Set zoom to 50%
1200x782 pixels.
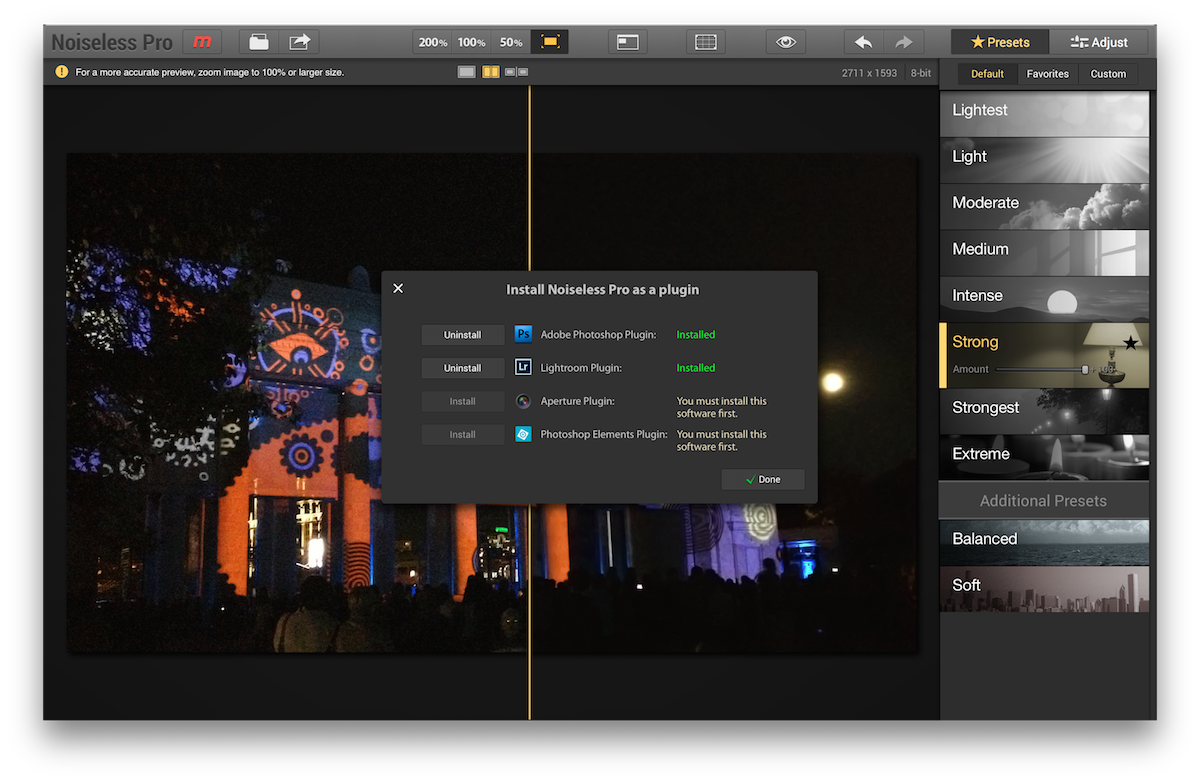pos(511,42)
